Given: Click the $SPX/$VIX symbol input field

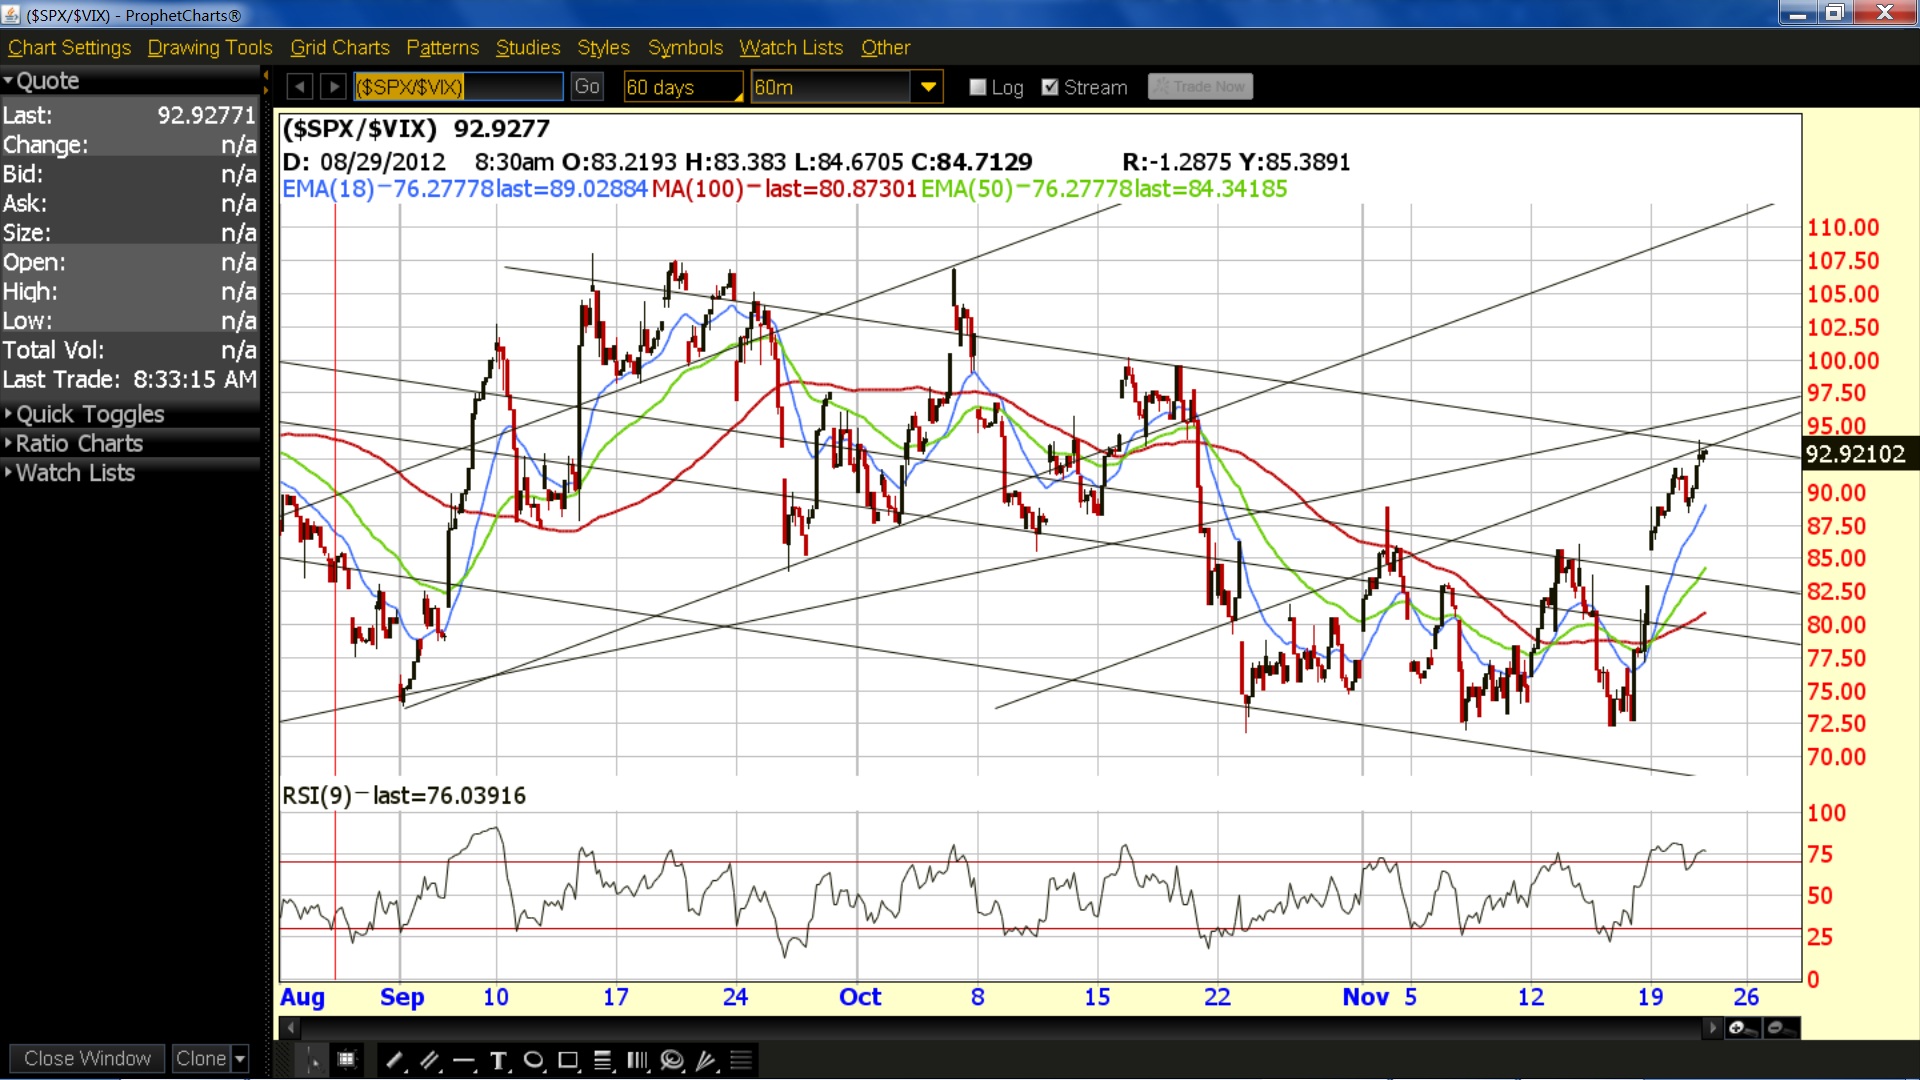Looking at the screenshot, I should (x=458, y=87).
